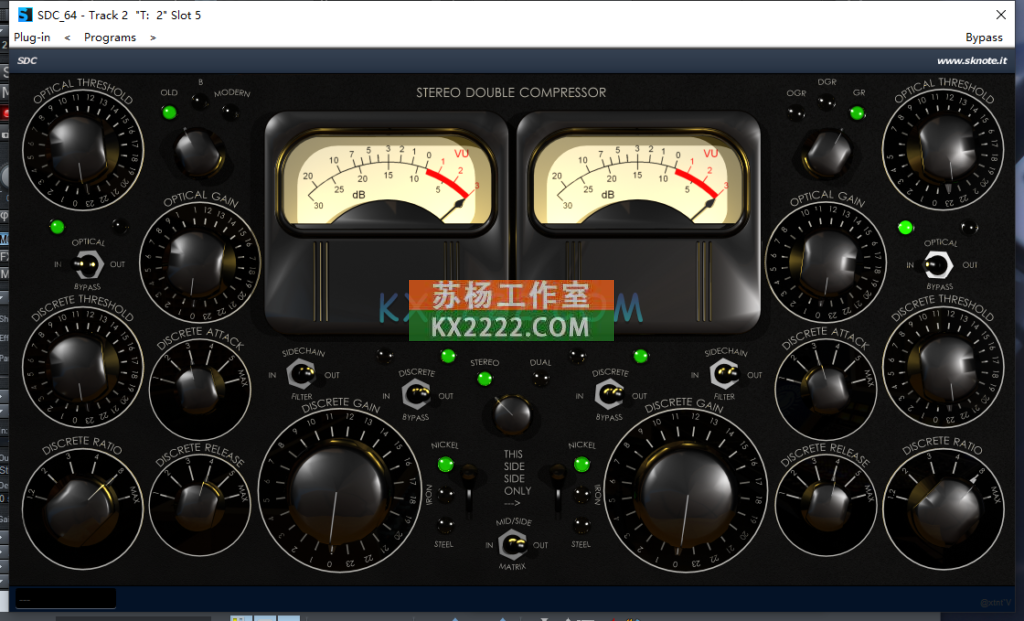The height and width of the screenshot is (621, 1024).
Task: Click the Stereo/Dual selector knob
Action: tap(511, 415)
